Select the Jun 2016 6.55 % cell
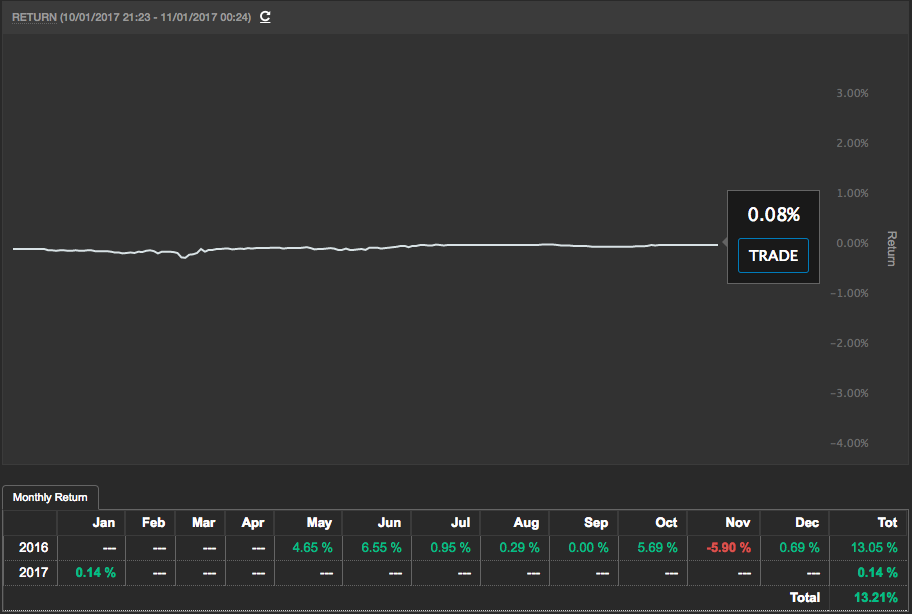 [381, 548]
